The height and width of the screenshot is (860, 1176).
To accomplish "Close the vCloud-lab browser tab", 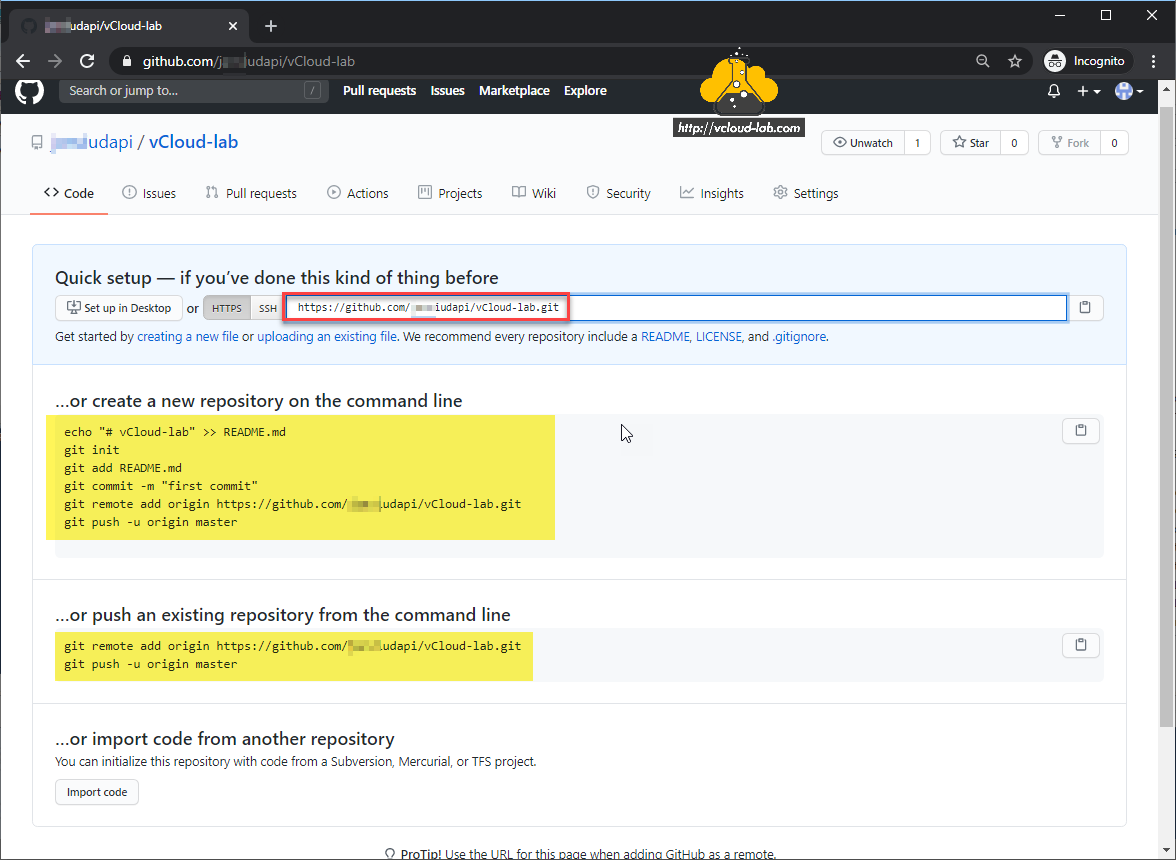I will coord(232,26).
